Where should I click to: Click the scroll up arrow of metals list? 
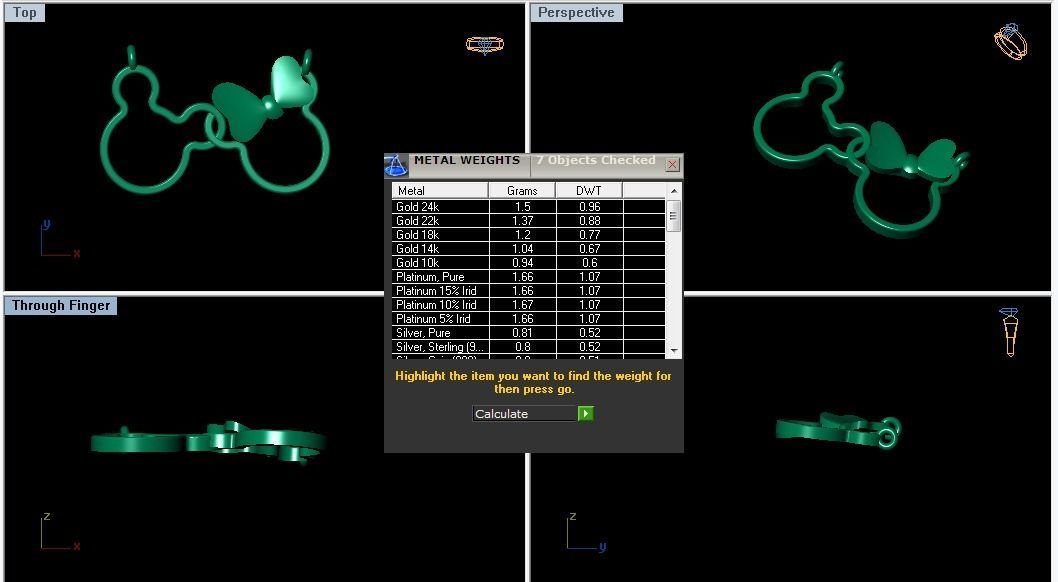click(673, 191)
